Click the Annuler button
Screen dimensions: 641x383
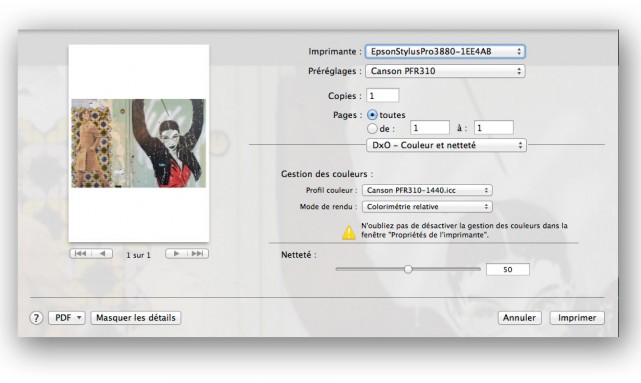tap(520, 318)
